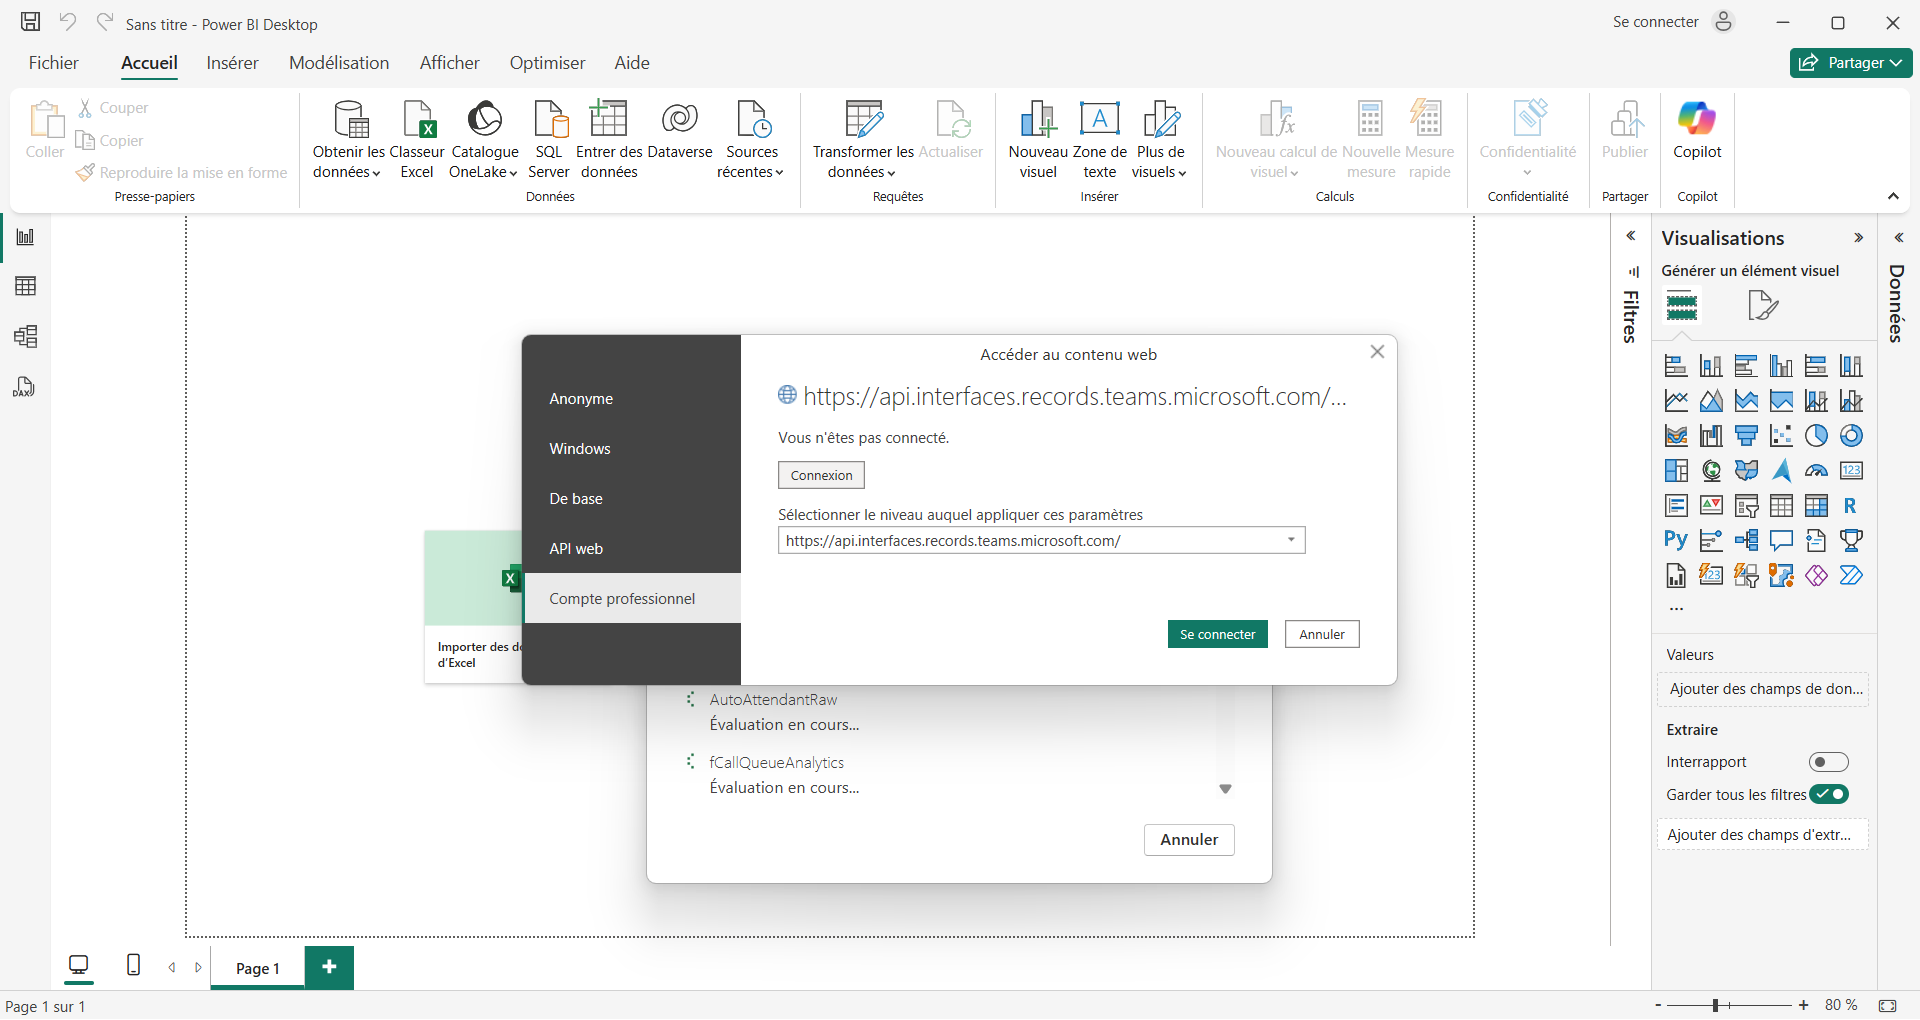Open the URL level dropdown

click(x=1291, y=540)
